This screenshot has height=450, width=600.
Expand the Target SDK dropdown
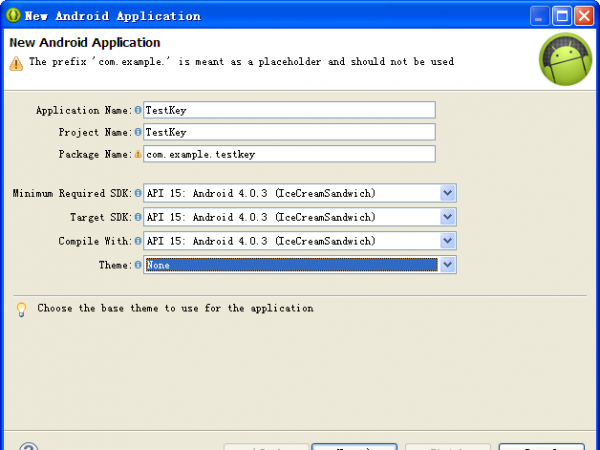point(448,217)
